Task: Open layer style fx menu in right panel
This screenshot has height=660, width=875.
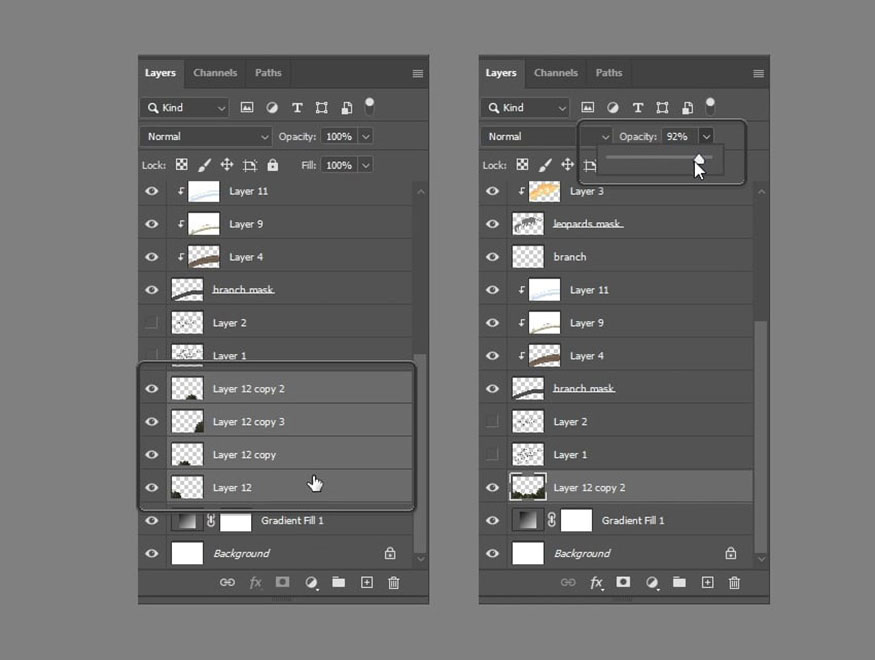Action: tap(597, 583)
